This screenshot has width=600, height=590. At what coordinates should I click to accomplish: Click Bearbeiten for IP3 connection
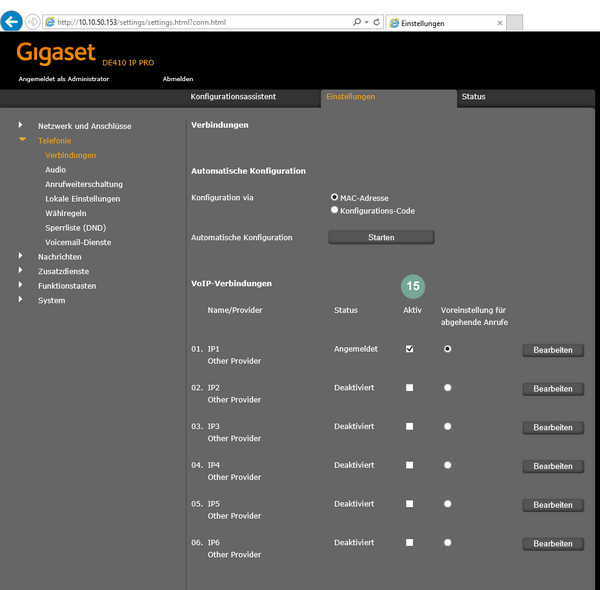553,427
